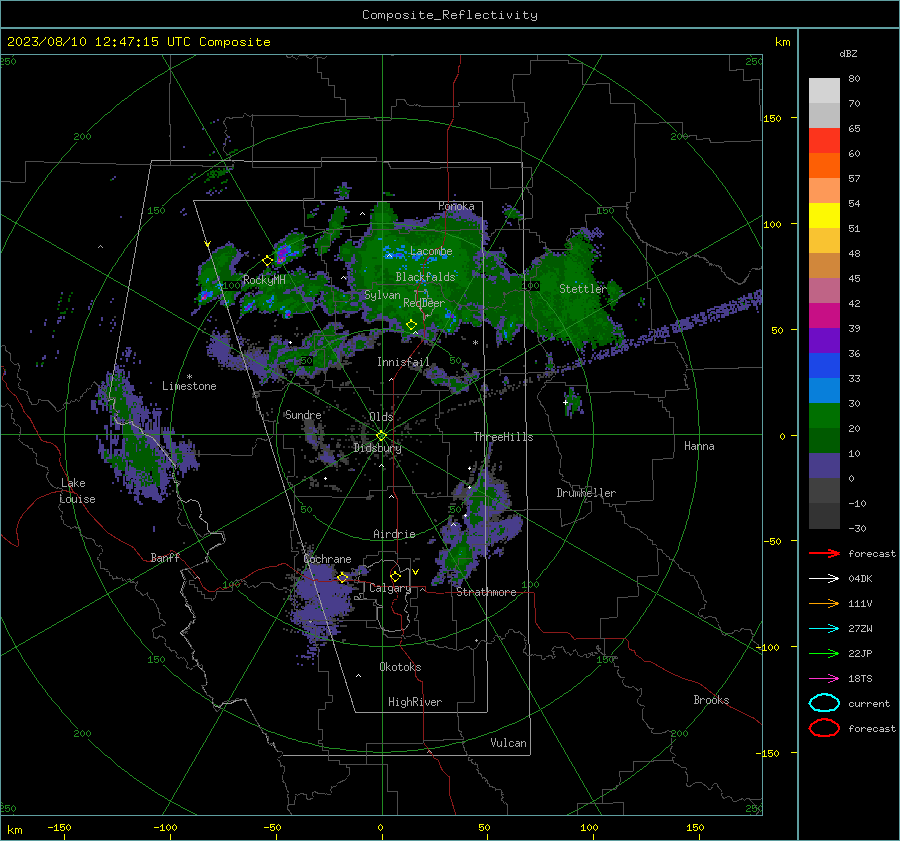
Task: Select the cyan 27ZW arrow legend icon
Action: (x=824, y=629)
